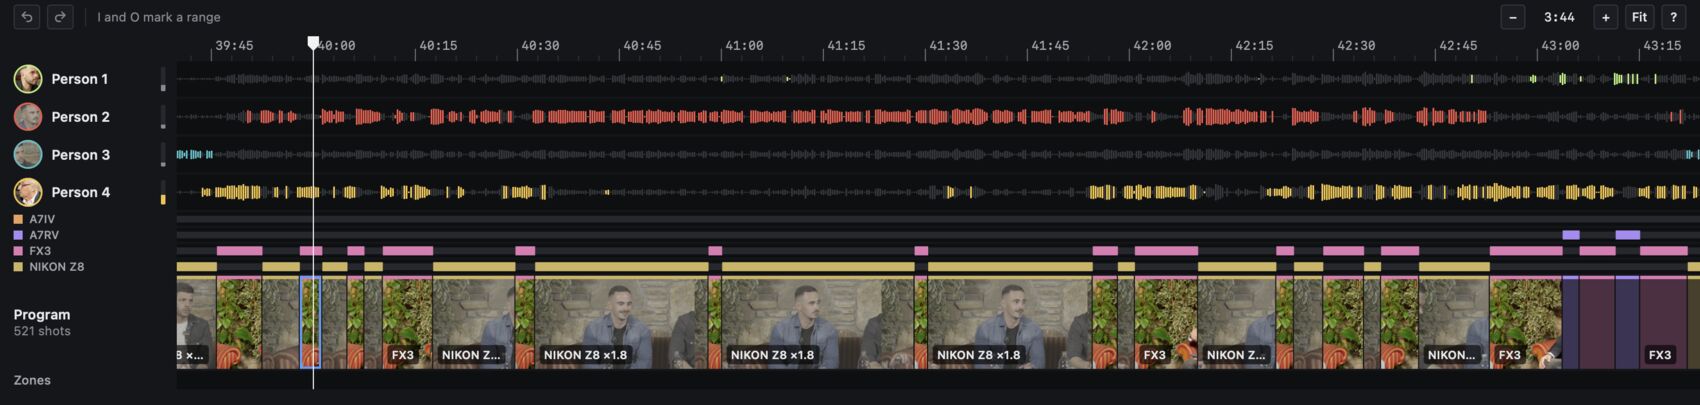The width and height of the screenshot is (1700, 405).
Task: Click the A7RV purple color swatch
Action: [18, 235]
